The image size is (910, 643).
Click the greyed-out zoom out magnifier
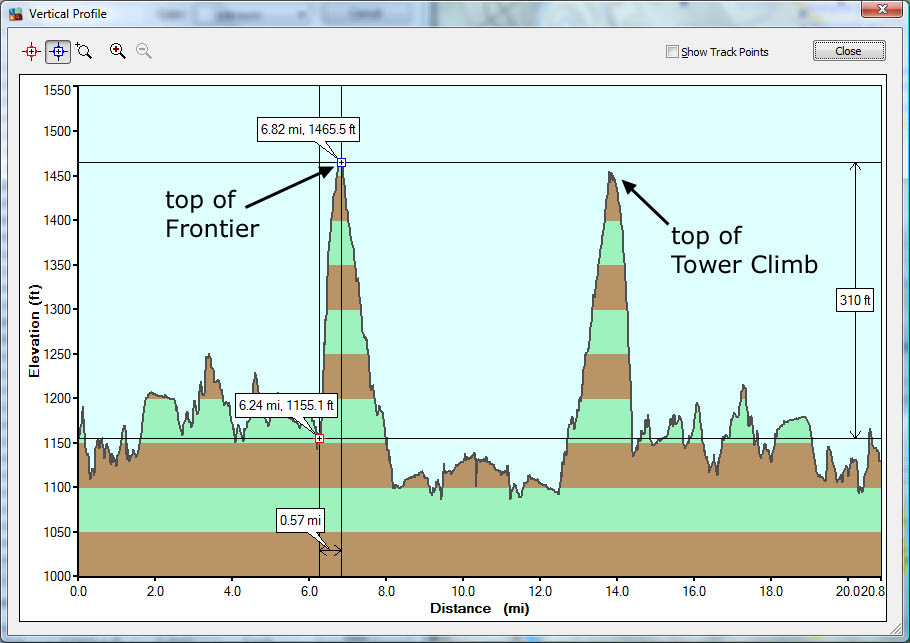coord(144,51)
